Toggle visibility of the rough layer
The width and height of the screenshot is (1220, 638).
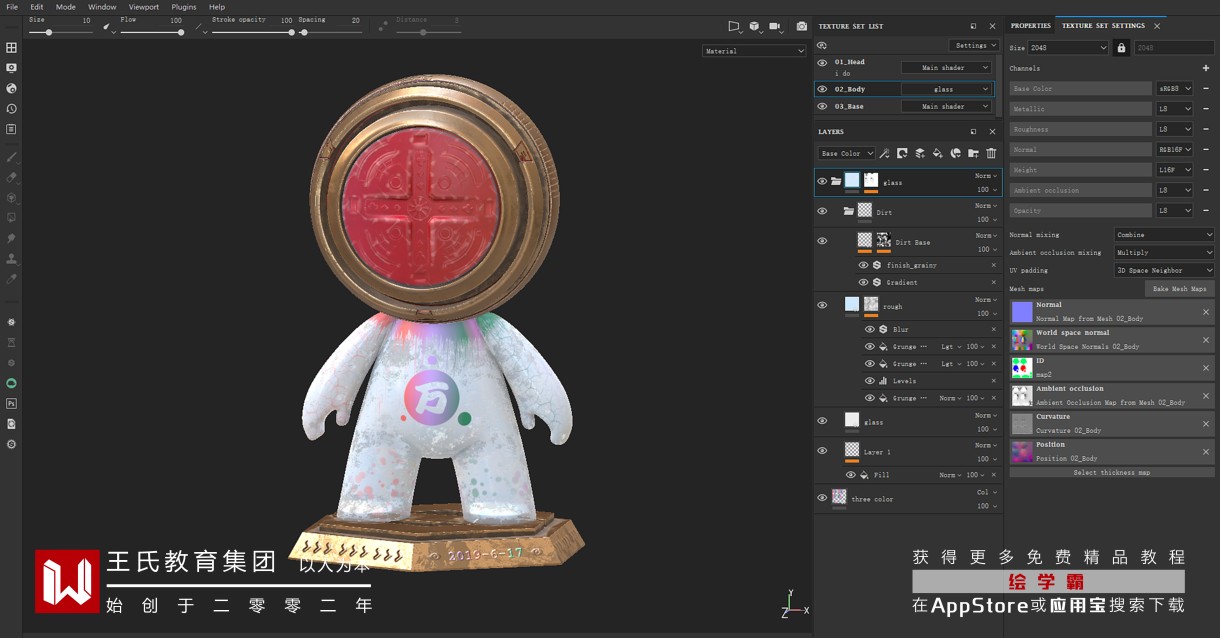(823, 306)
